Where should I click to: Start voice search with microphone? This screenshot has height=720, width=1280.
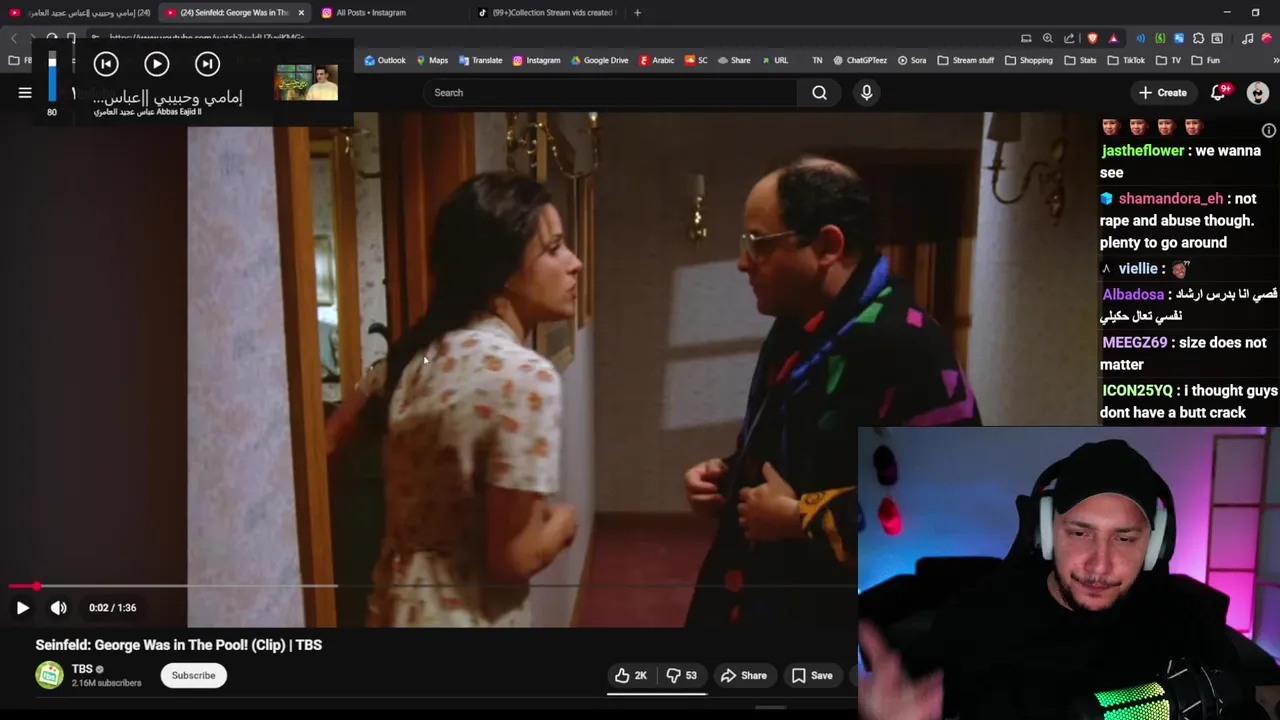pyautogui.click(x=866, y=93)
